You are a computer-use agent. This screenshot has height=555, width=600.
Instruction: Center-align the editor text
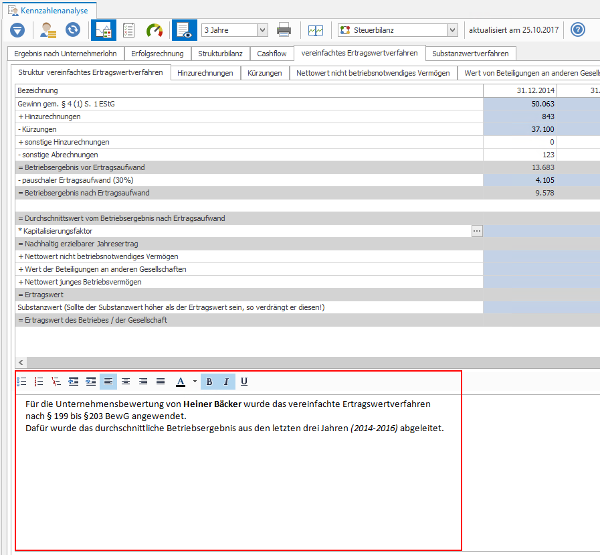(126, 382)
